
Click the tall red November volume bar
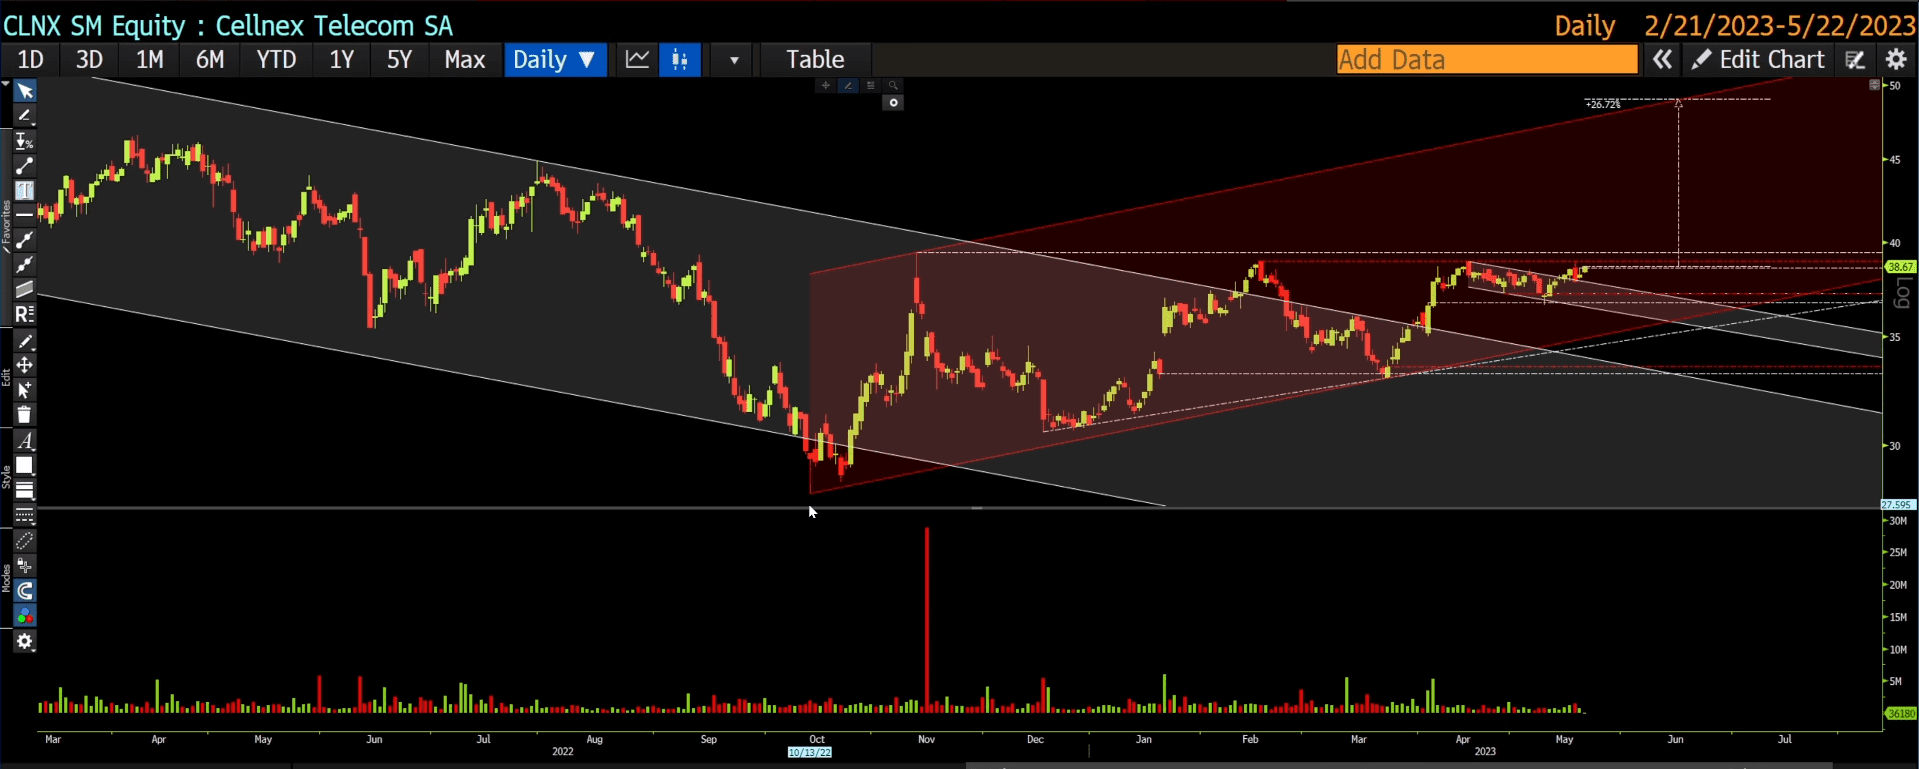pyautogui.click(x=927, y=620)
